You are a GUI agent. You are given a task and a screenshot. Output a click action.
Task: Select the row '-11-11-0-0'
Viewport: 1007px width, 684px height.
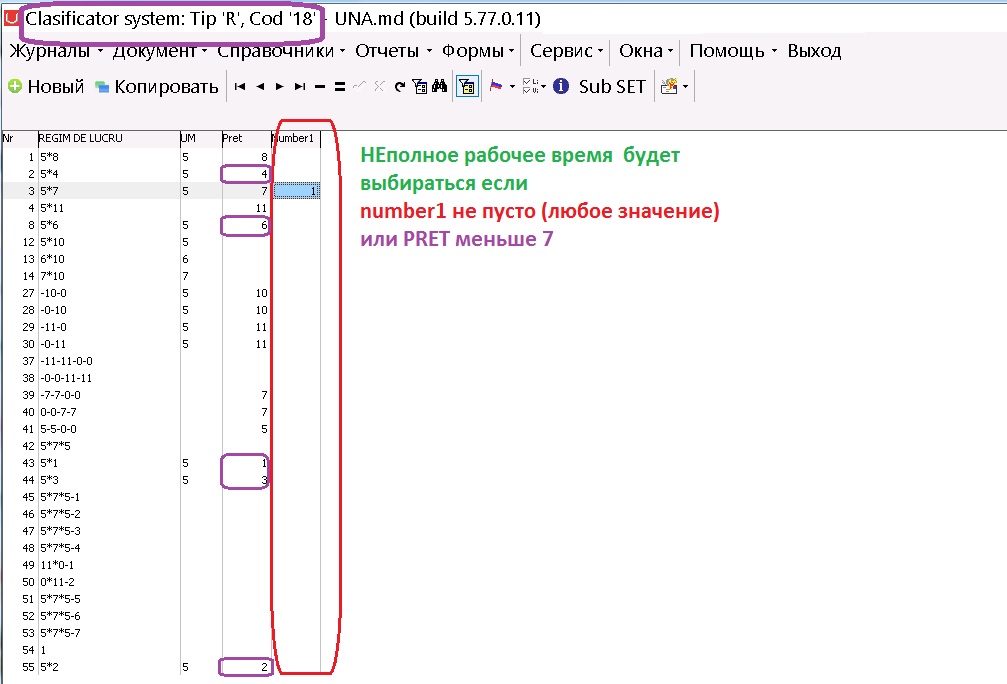point(162,361)
